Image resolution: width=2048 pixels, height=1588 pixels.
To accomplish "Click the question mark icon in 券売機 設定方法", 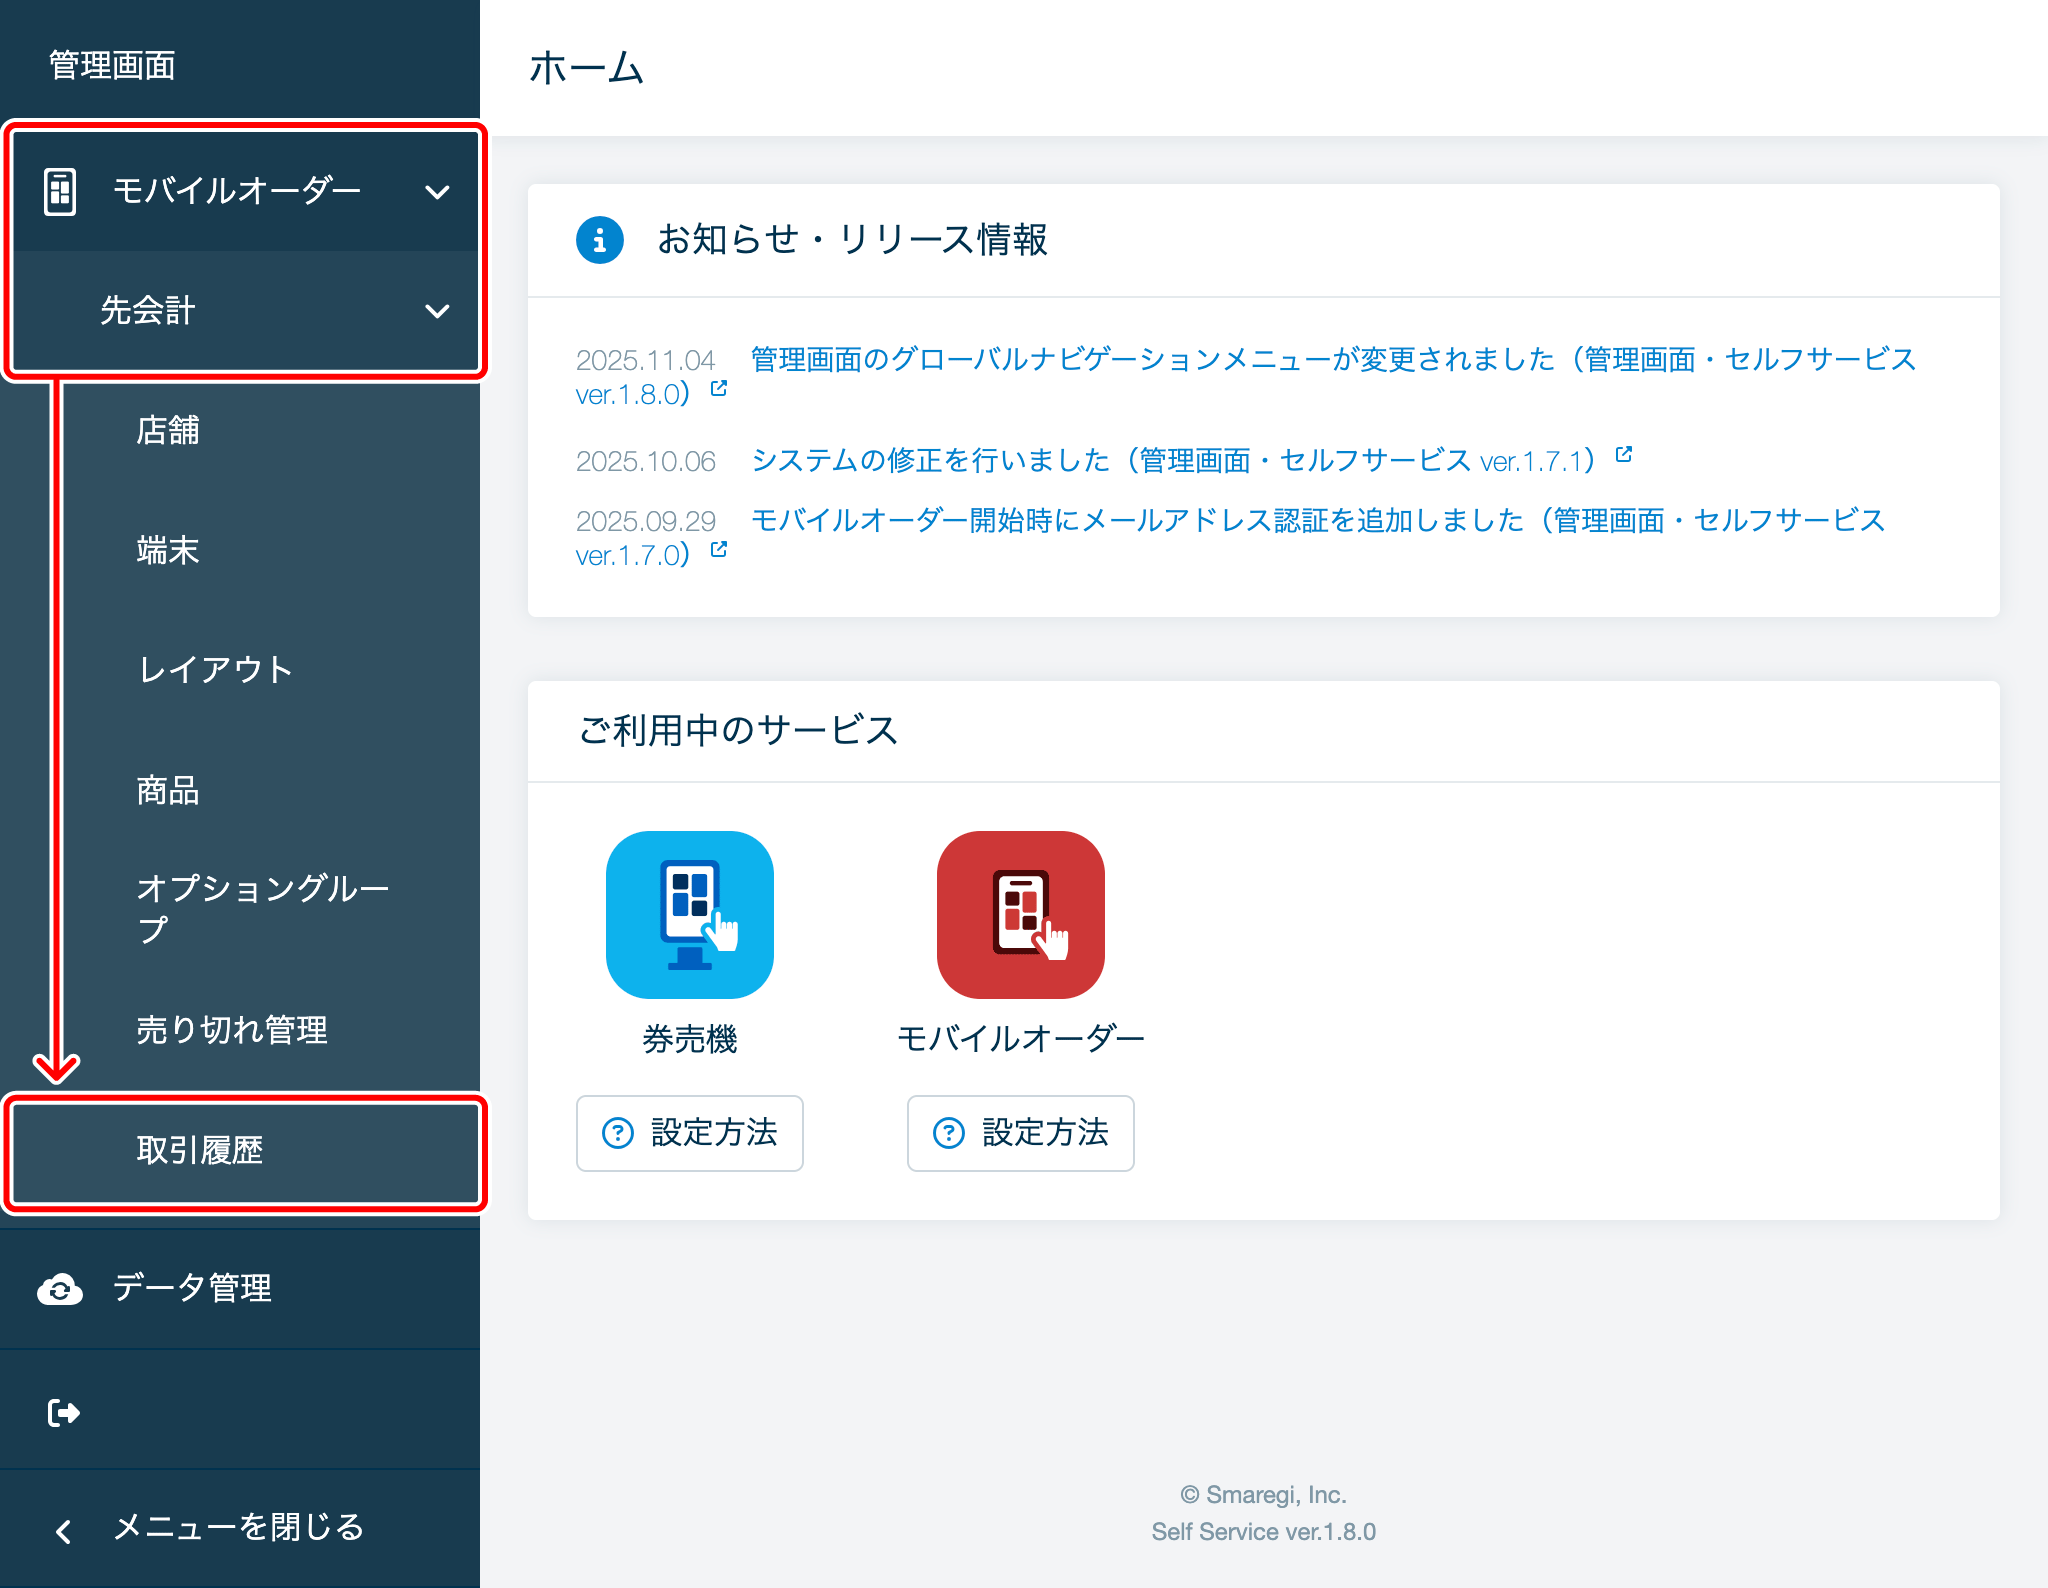I will [x=618, y=1133].
